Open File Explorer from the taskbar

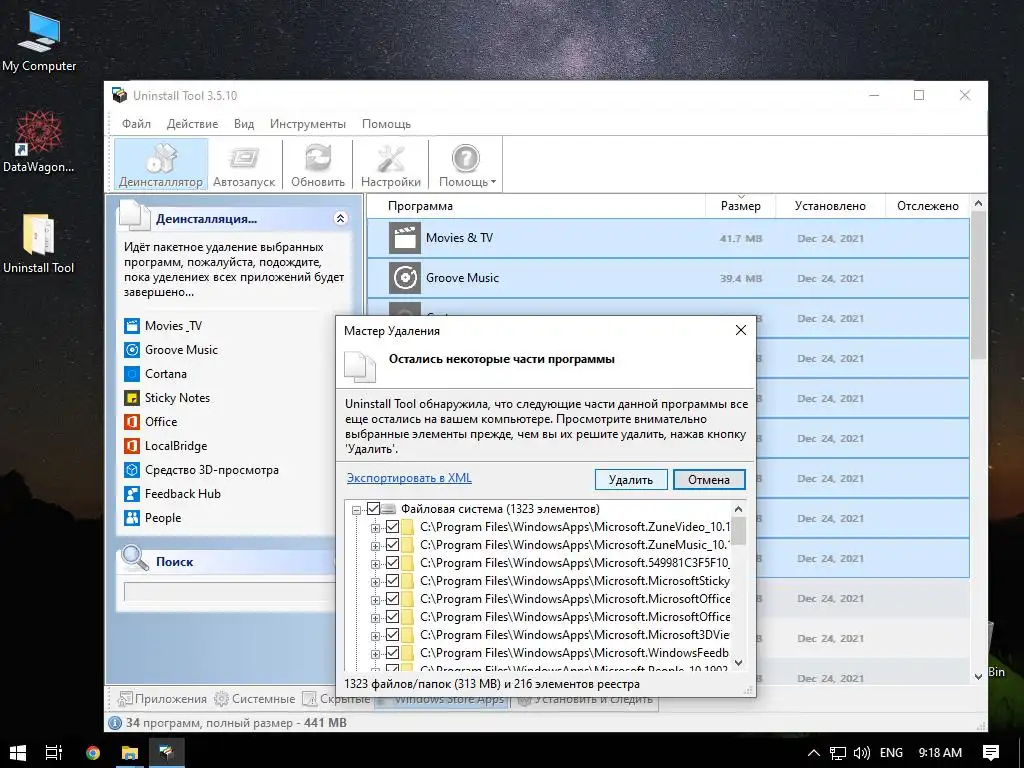pos(130,753)
